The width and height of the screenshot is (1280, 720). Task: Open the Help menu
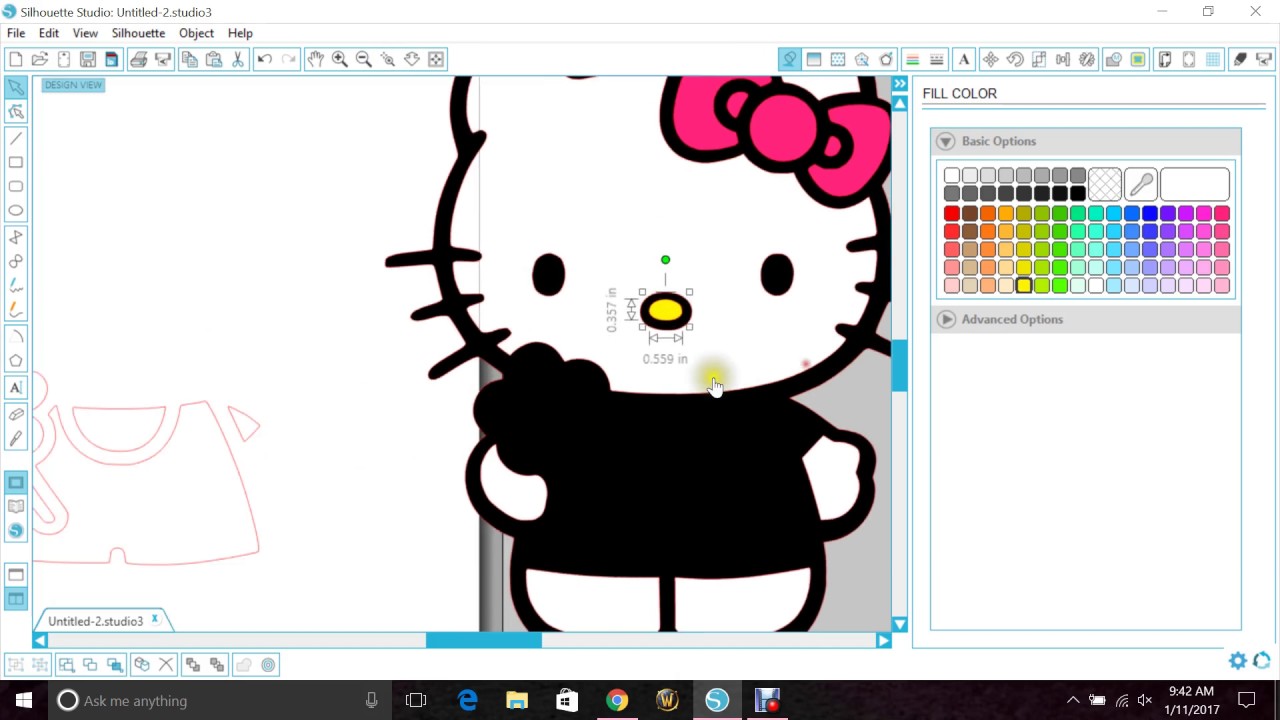click(x=240, y=33)
